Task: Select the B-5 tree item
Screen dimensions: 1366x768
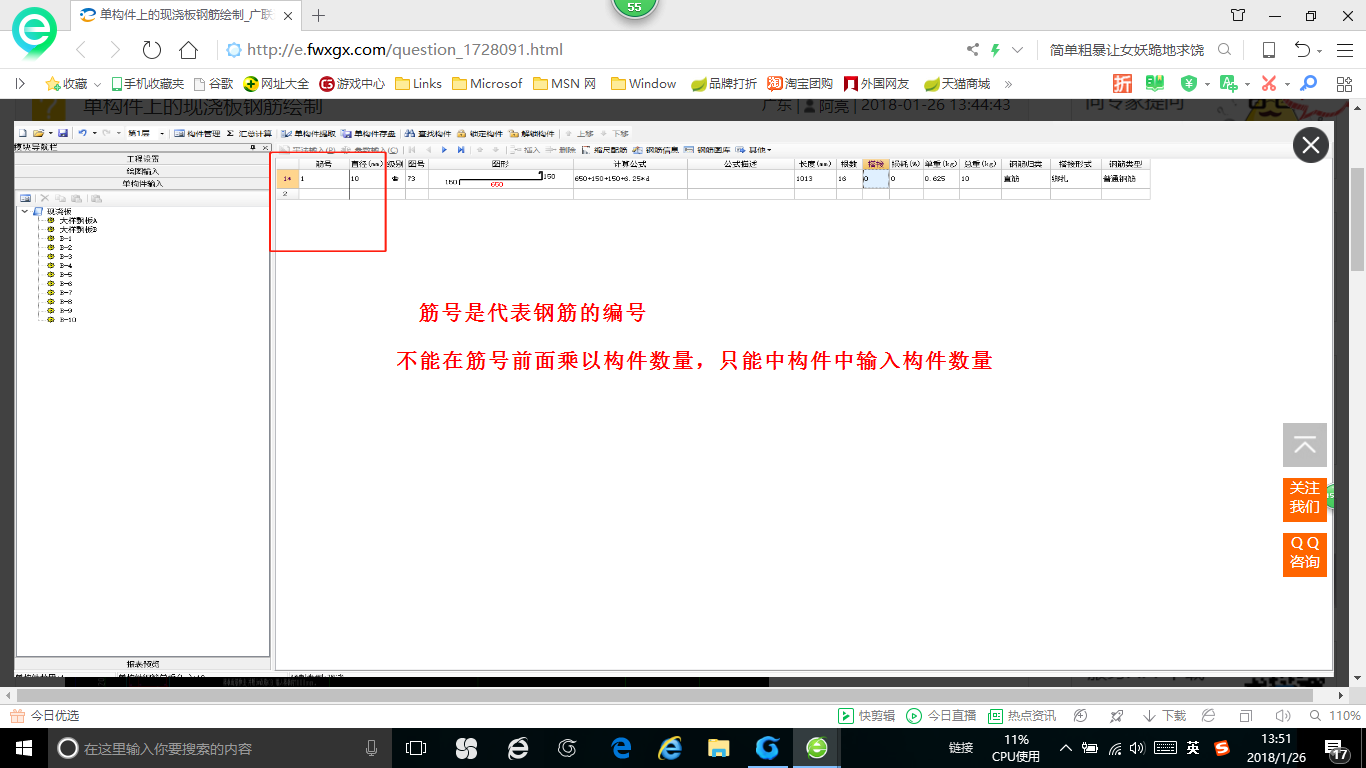Action: 66,274
